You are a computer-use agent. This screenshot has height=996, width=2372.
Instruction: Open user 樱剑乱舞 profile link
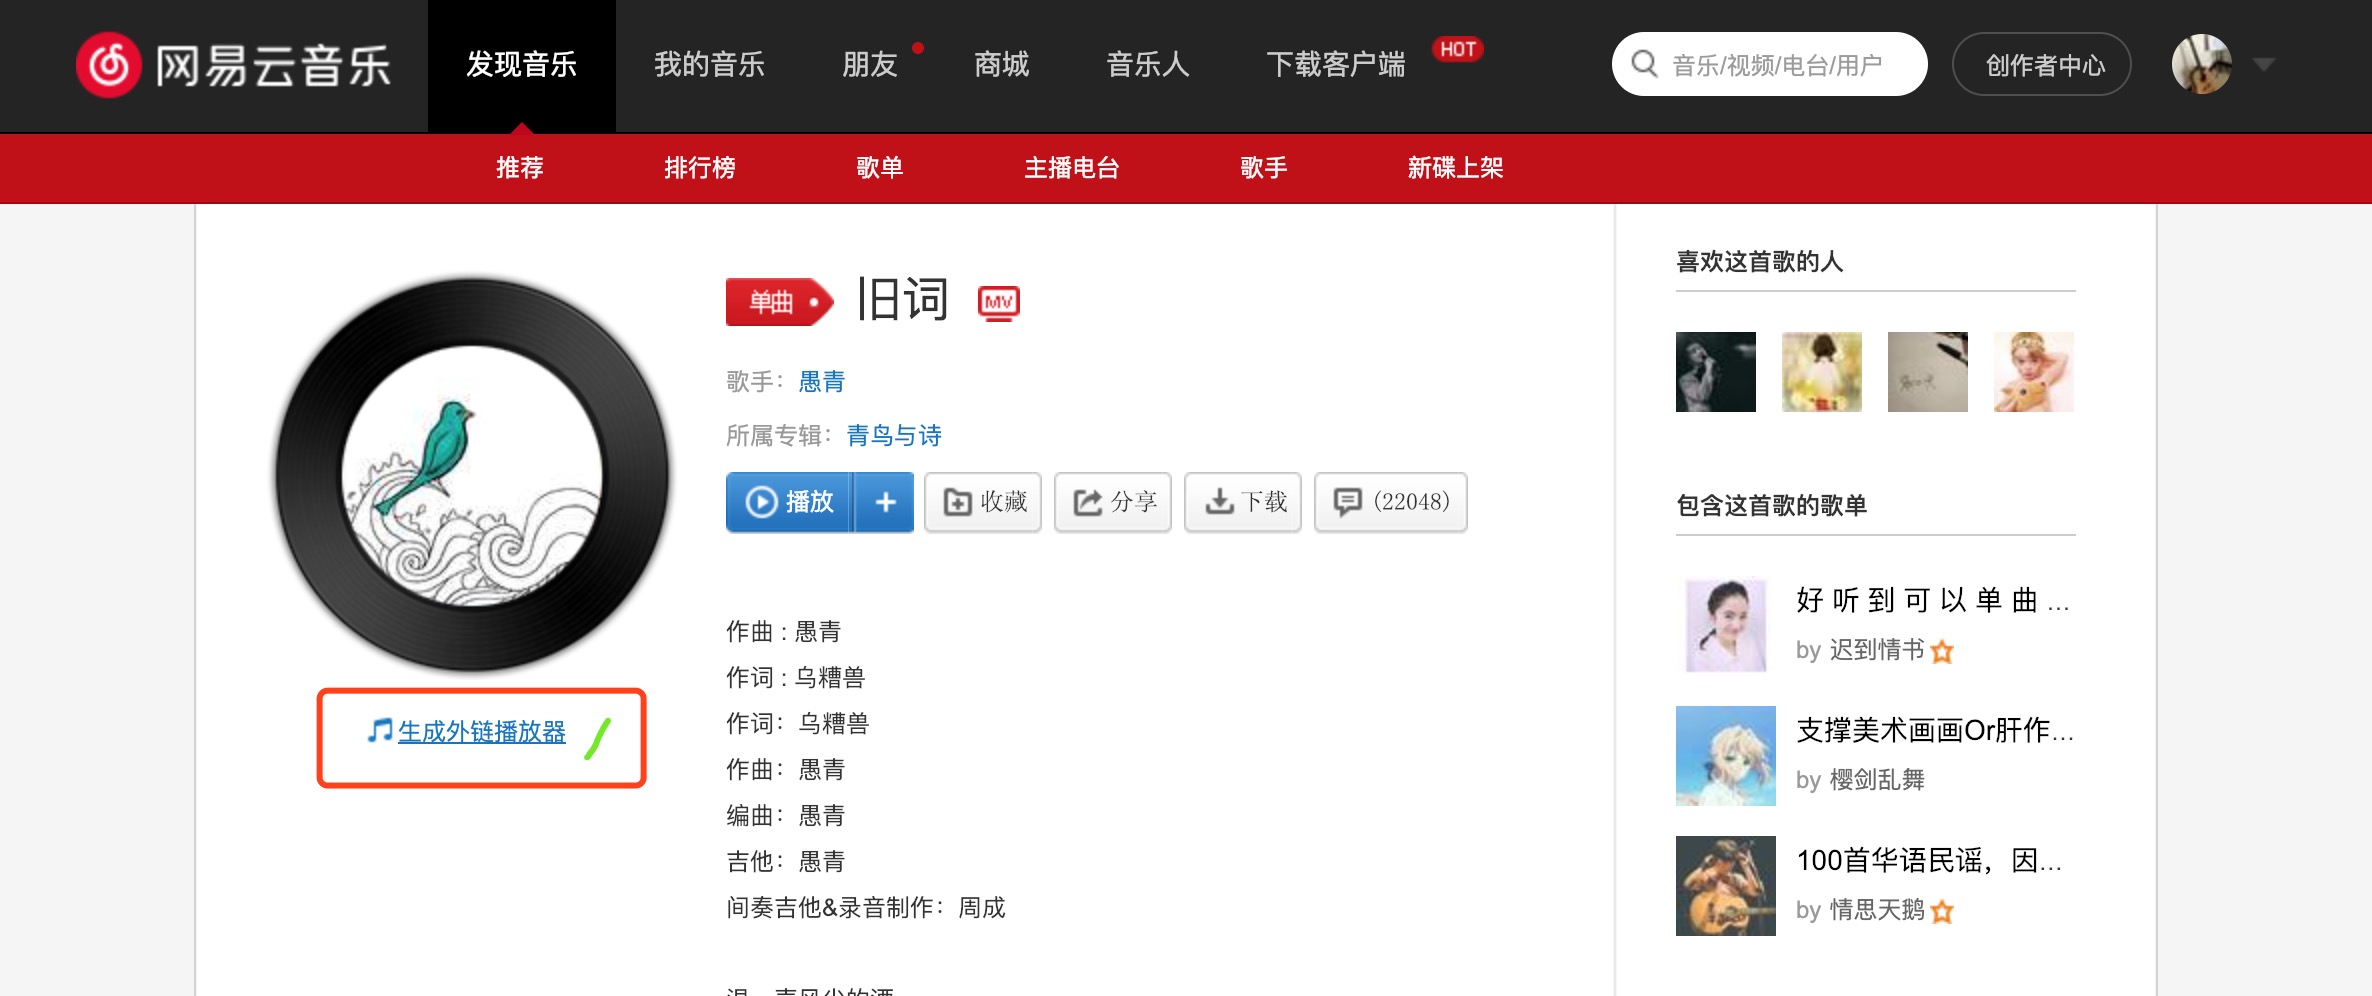1877,780
